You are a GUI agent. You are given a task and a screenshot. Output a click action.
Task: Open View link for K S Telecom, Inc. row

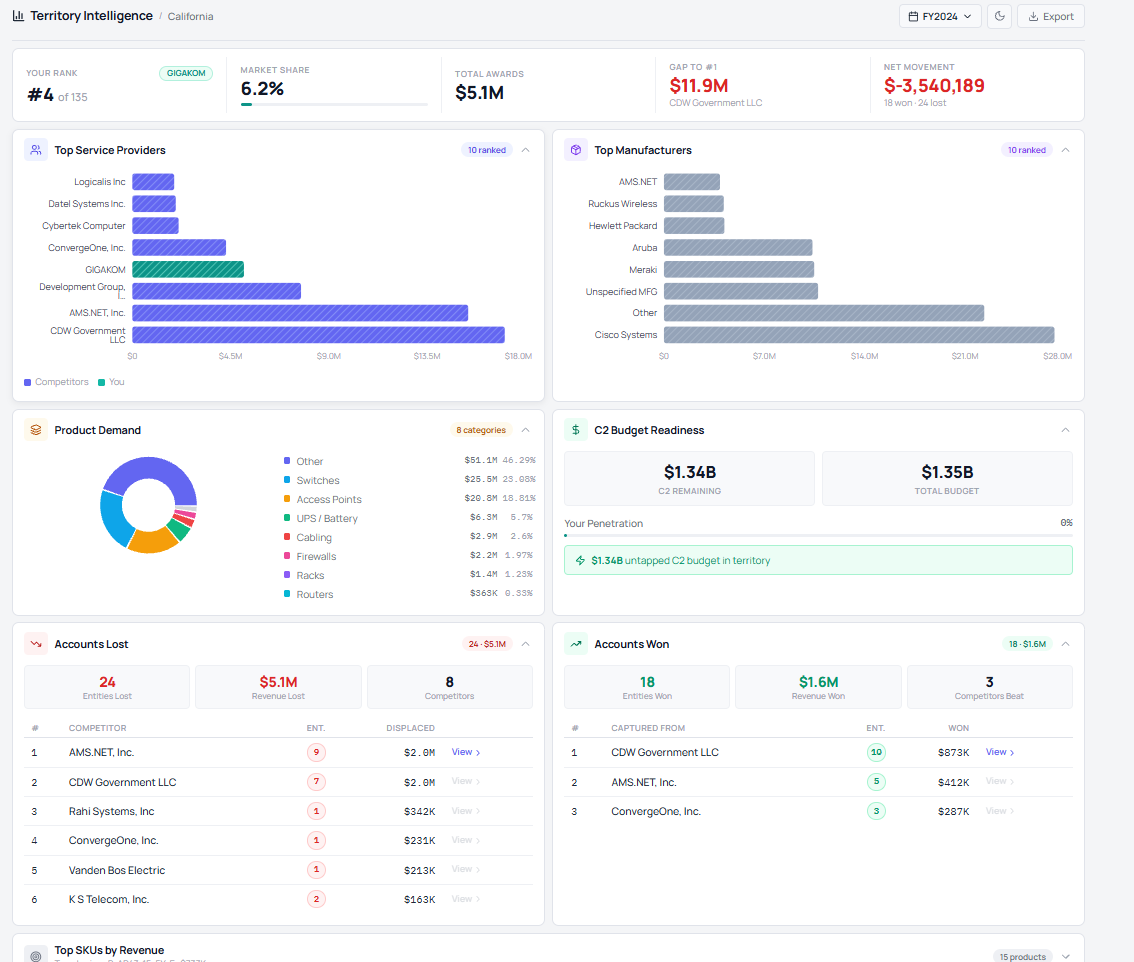point(466,899)
